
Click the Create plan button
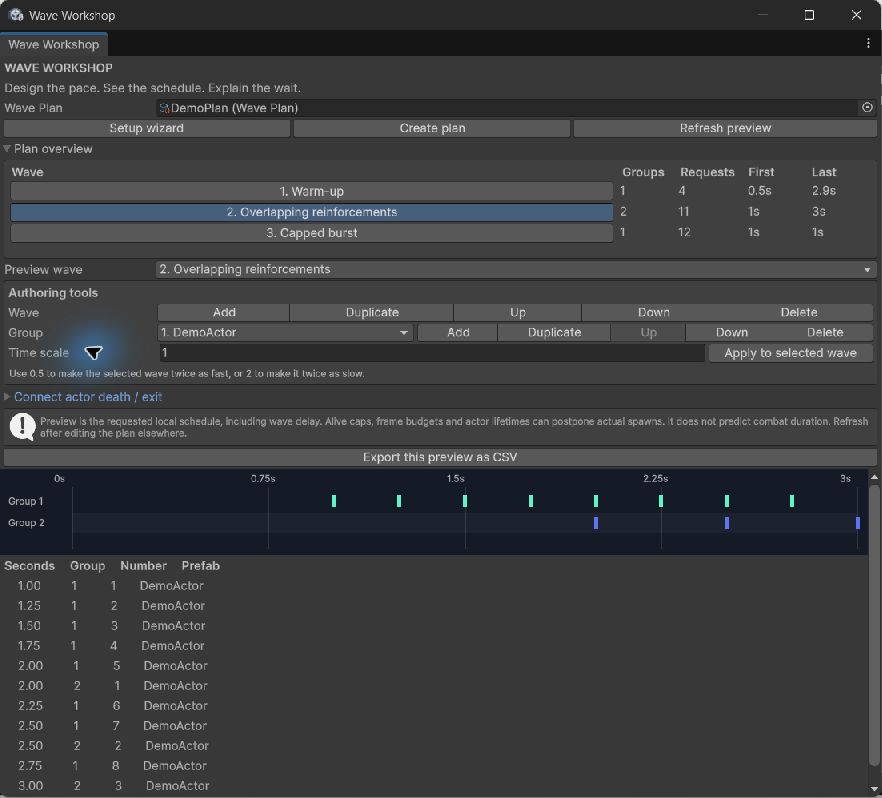tap(432, 128)
